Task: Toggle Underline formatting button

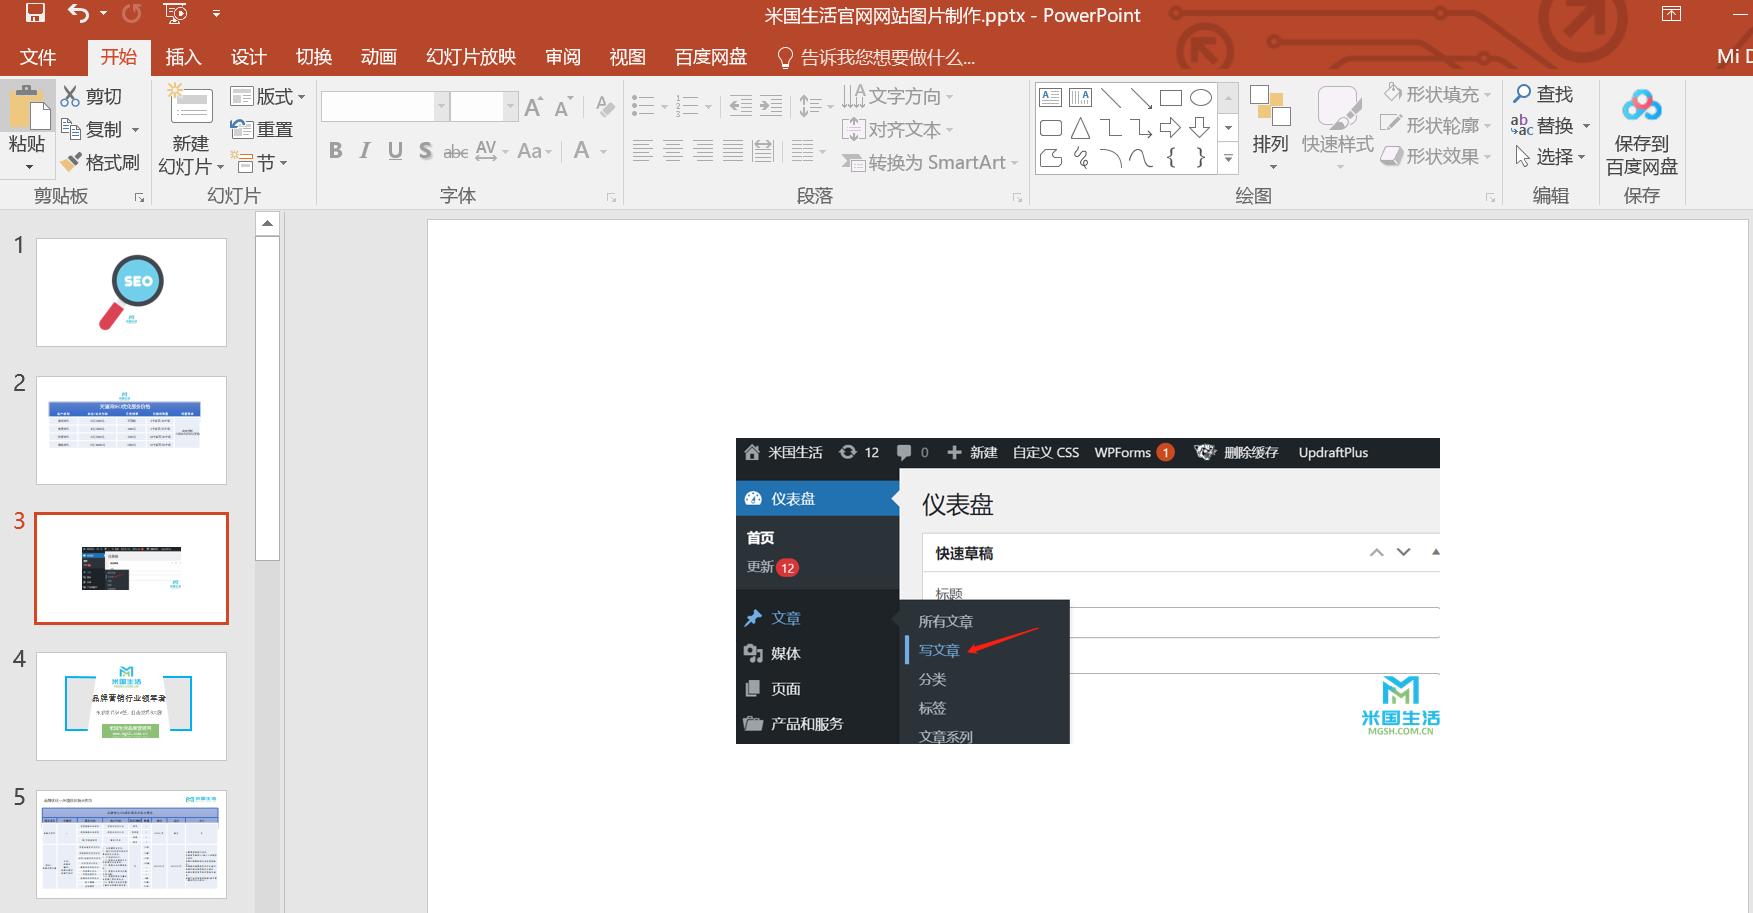Action: [x=395, y=151]
